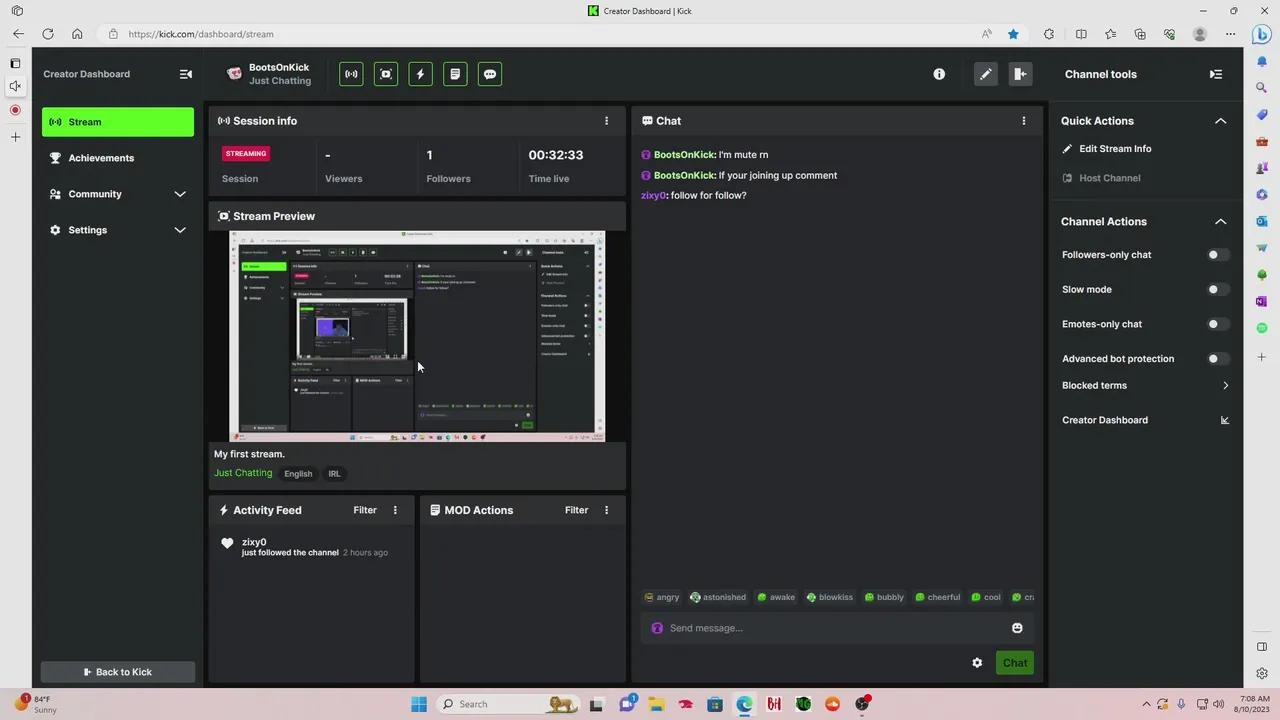This screenshot has width=1280, height=720.
Task: Open the chat bubbles icon in top toolbar
Action: 489,73
